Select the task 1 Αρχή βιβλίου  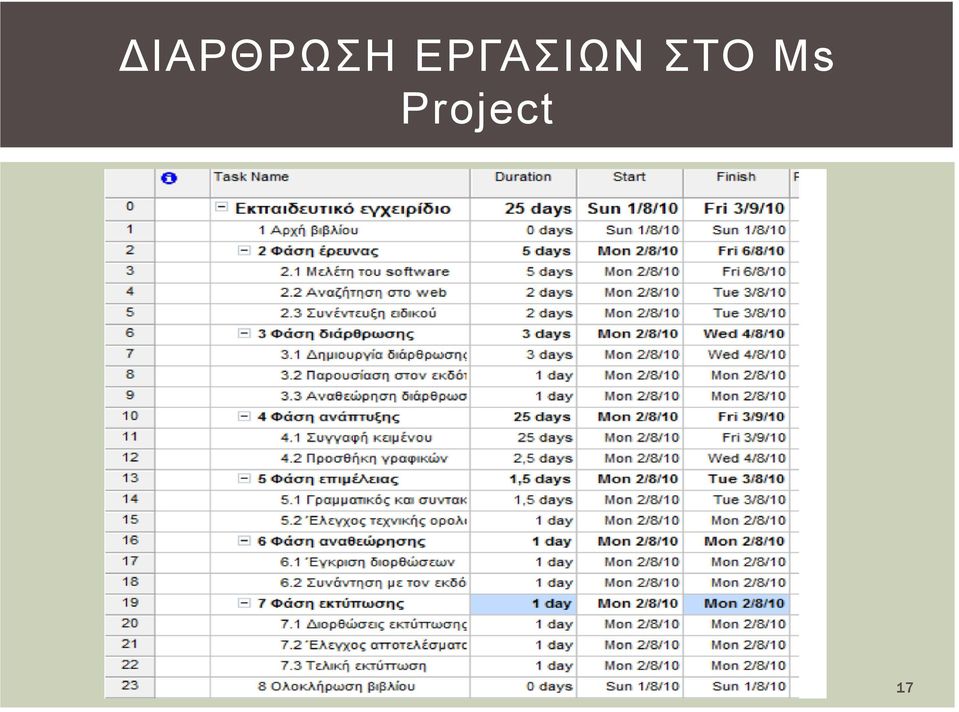(308, 231)
